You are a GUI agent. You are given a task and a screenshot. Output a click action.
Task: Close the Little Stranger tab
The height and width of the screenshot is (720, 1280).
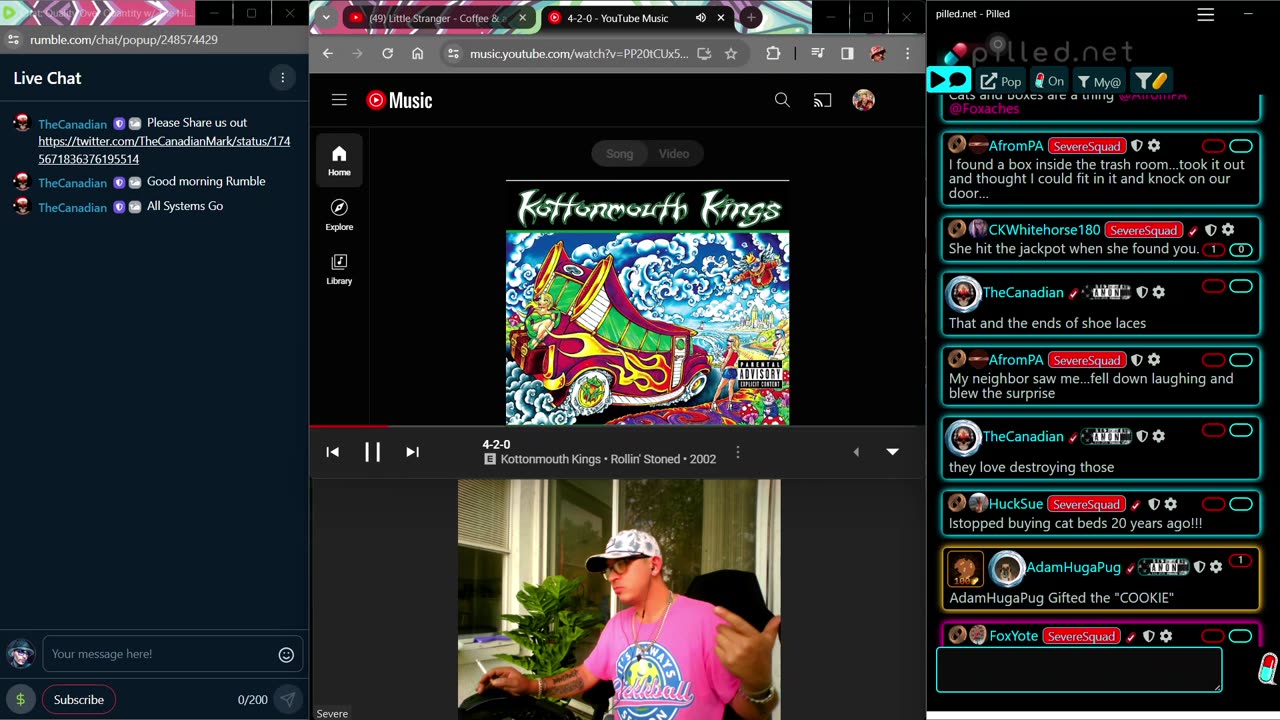click(522, 18)
